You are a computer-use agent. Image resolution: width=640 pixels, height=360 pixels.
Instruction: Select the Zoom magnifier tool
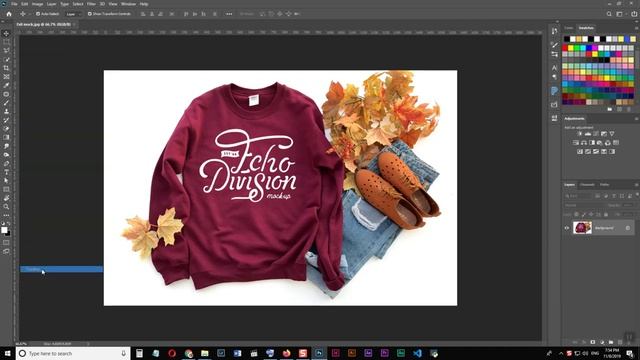pyautogui.click(x=6, y=207)
